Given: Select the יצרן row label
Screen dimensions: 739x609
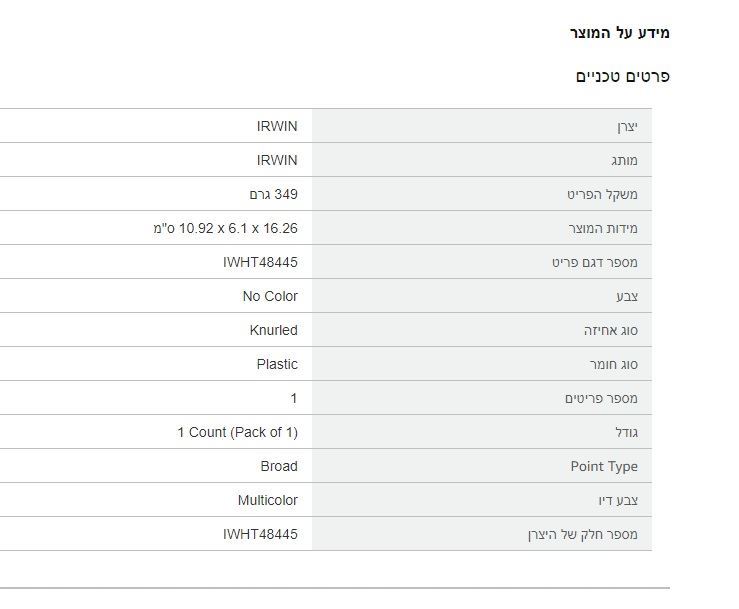Looking at the screenshot, I should coord(627,127).
